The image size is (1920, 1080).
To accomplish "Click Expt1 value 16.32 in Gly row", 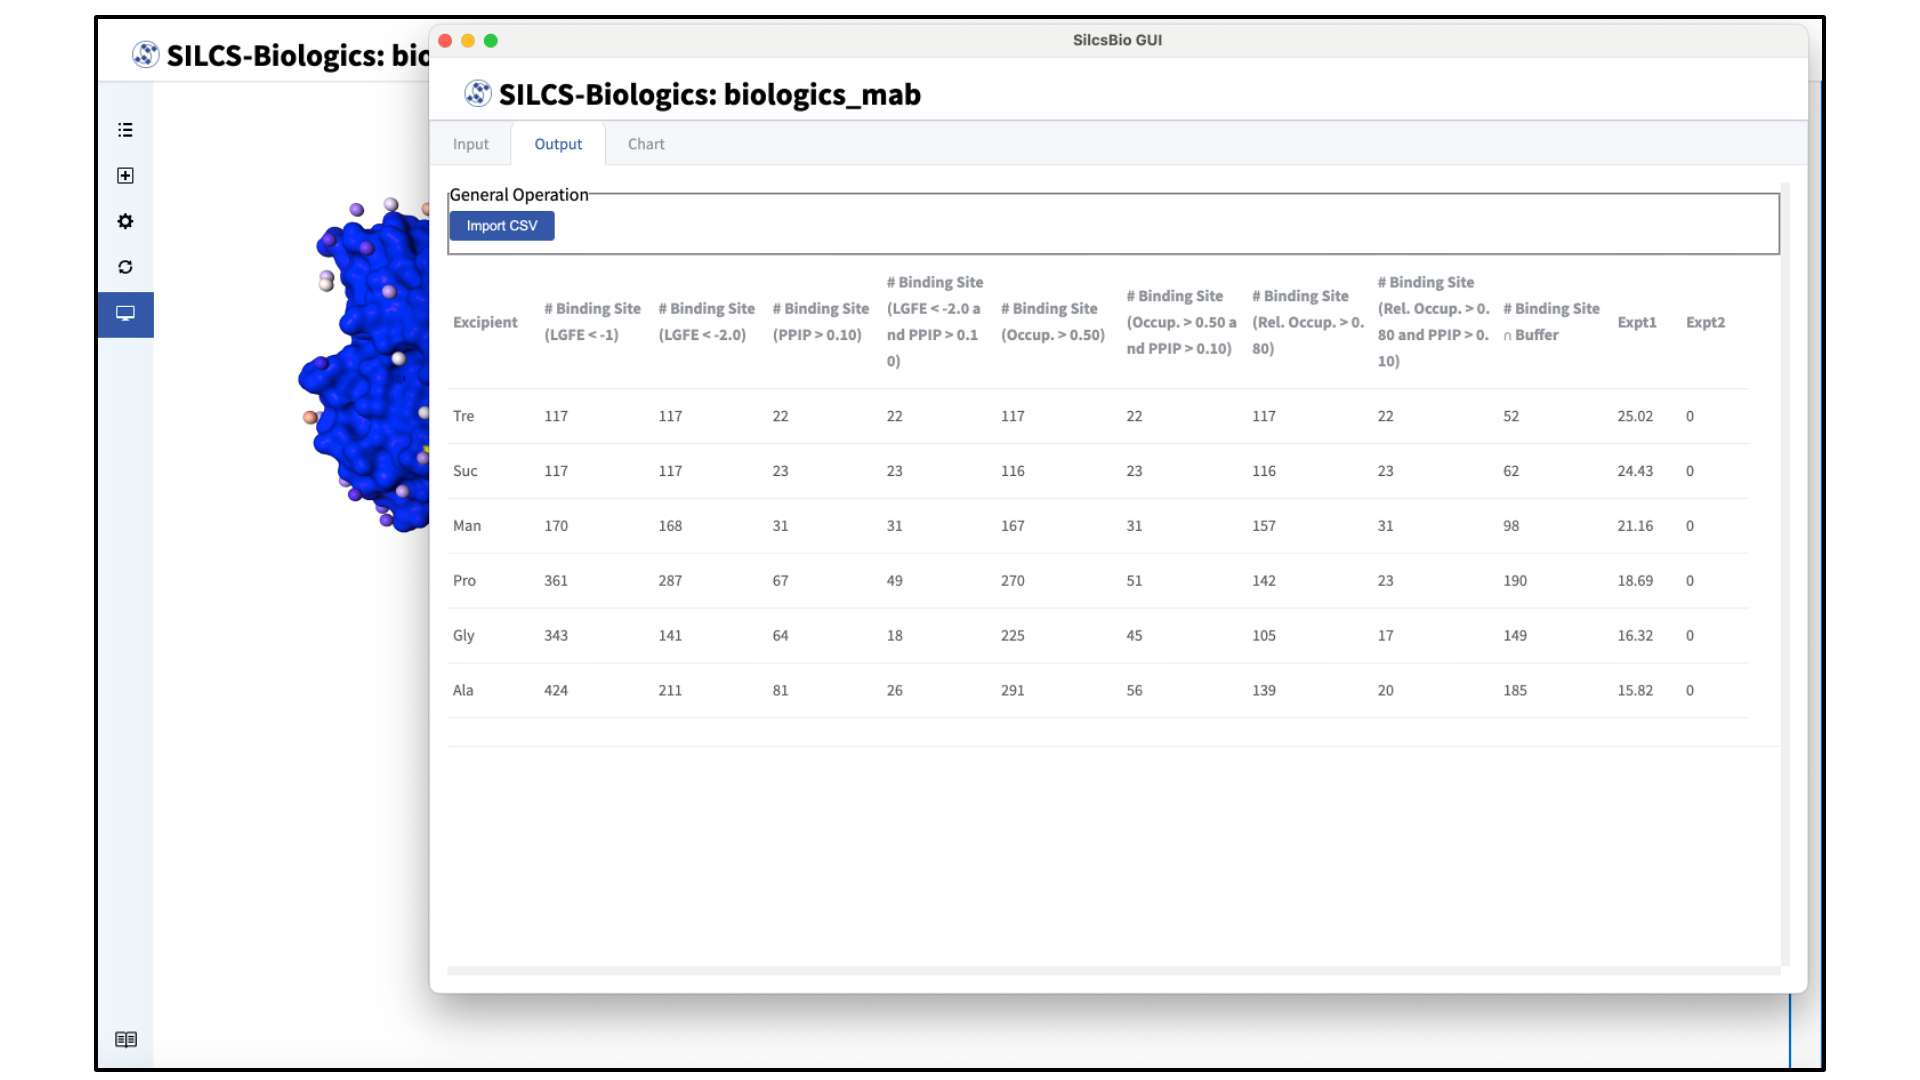I will [1635, 636].
